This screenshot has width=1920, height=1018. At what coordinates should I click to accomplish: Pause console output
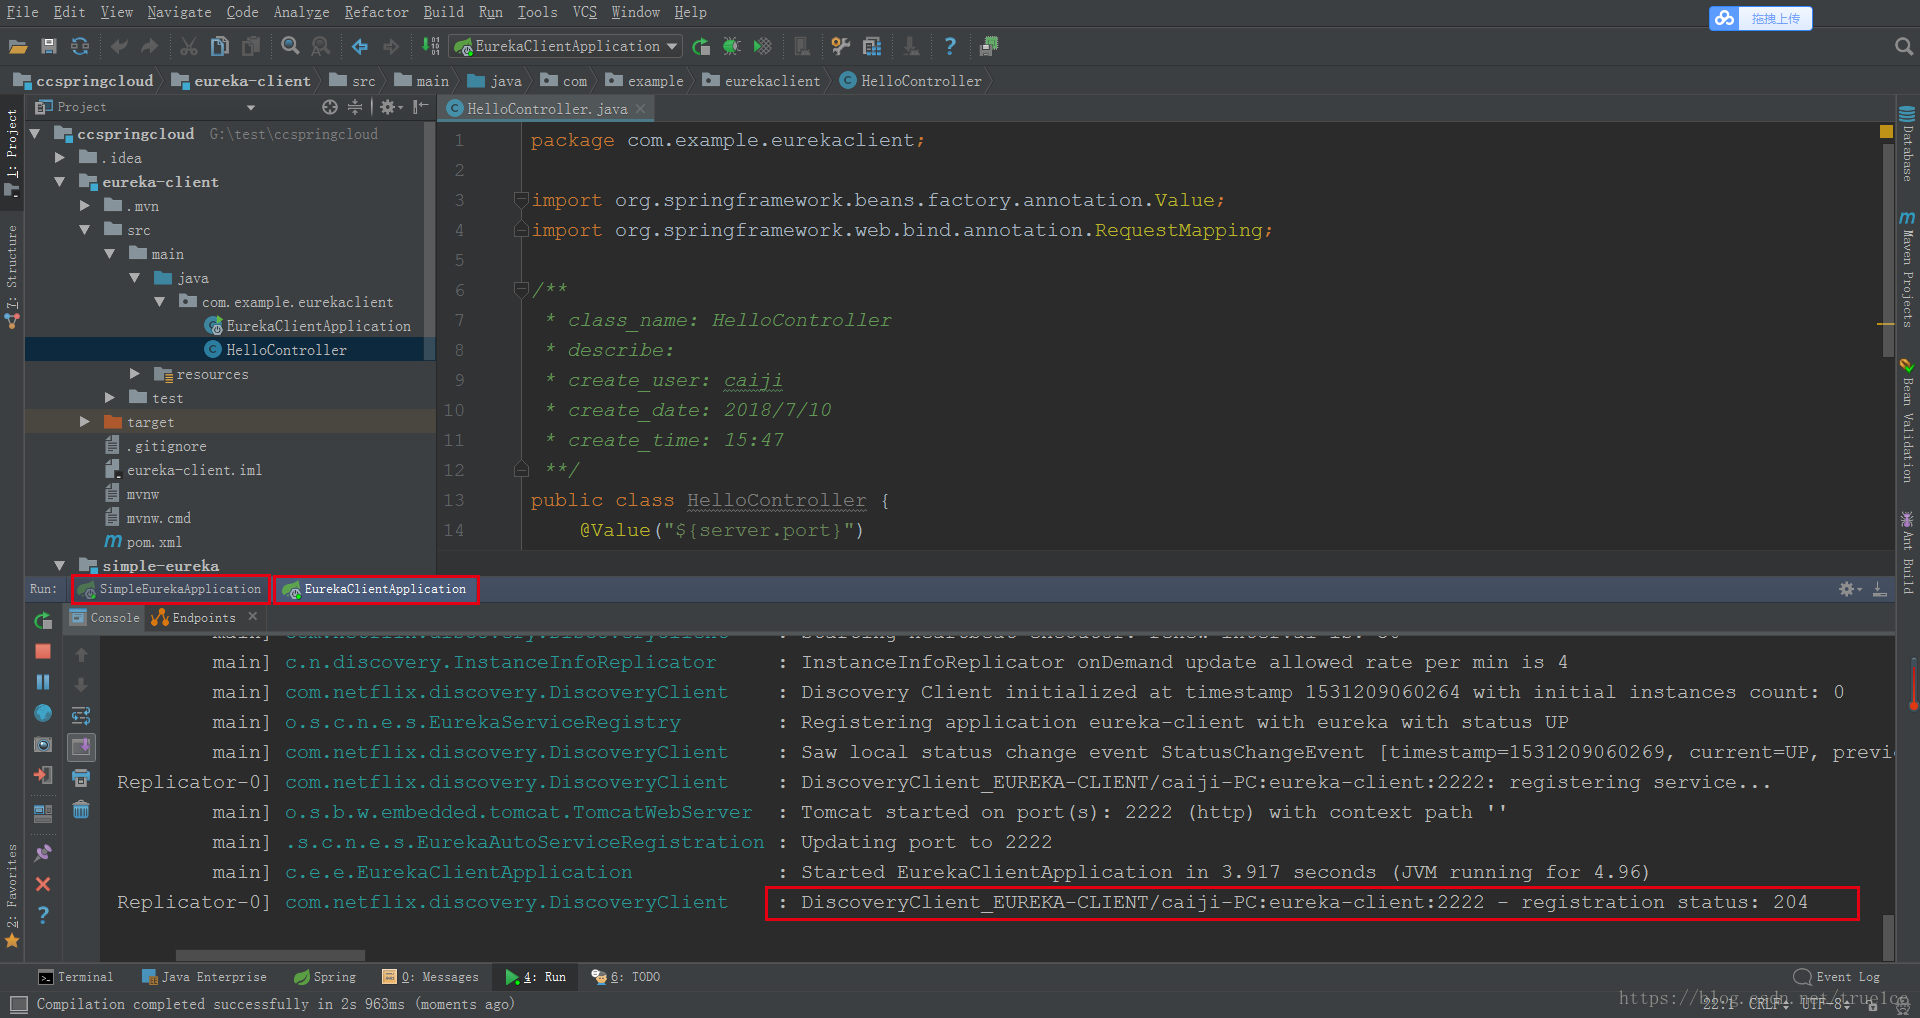[x=43, y=682]
